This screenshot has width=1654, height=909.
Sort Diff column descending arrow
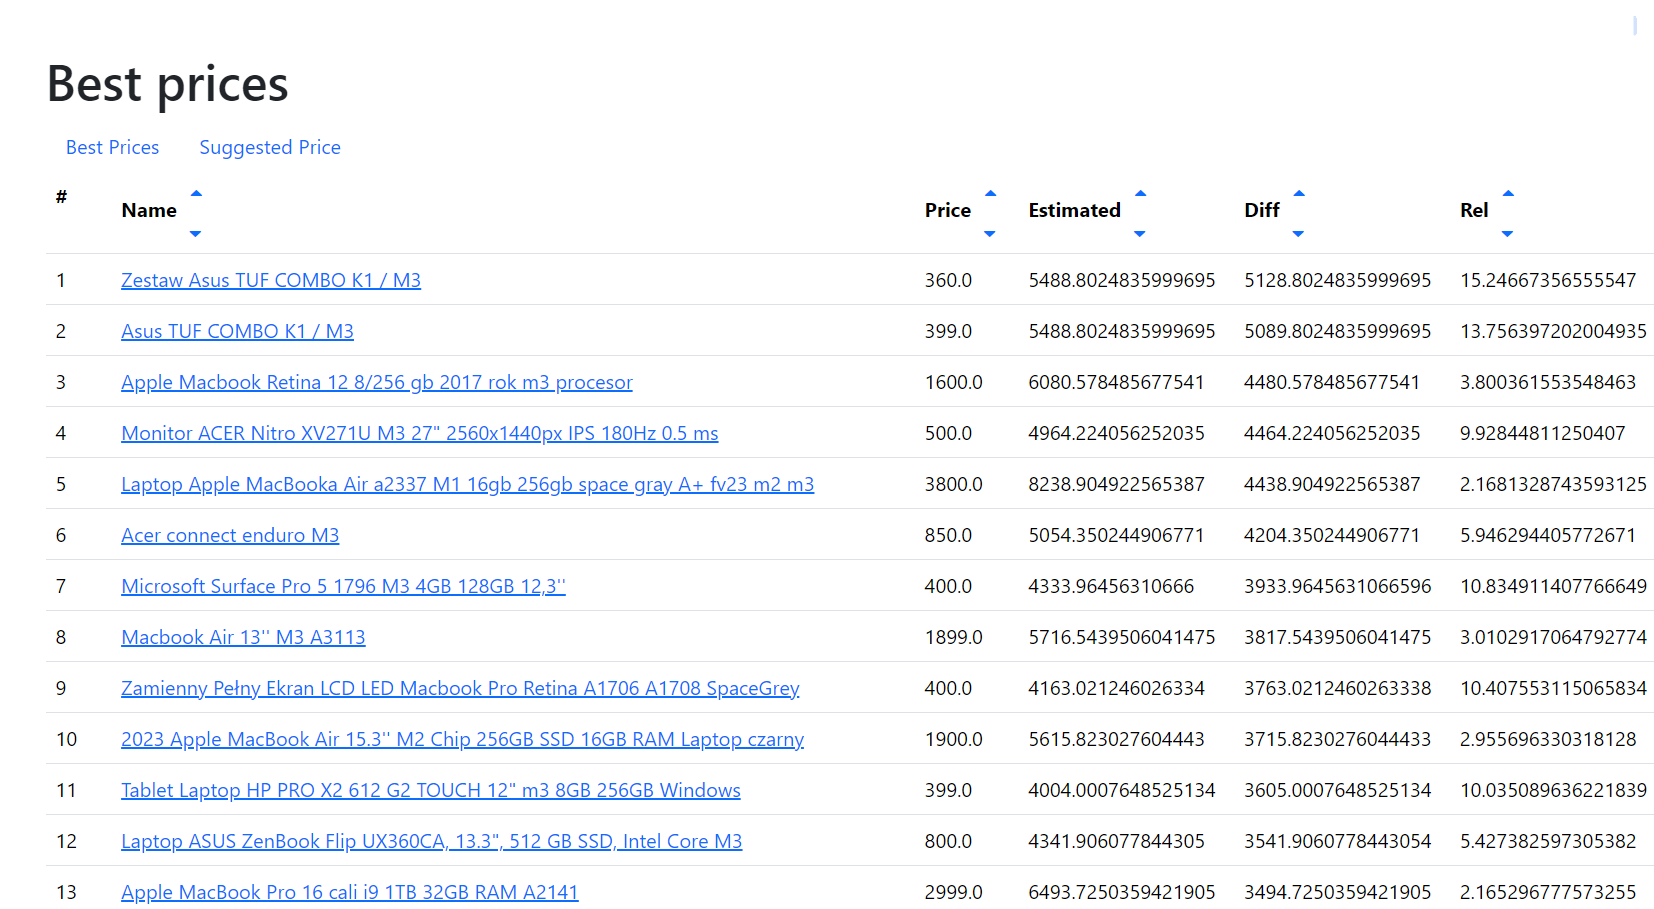(1299, 234)
